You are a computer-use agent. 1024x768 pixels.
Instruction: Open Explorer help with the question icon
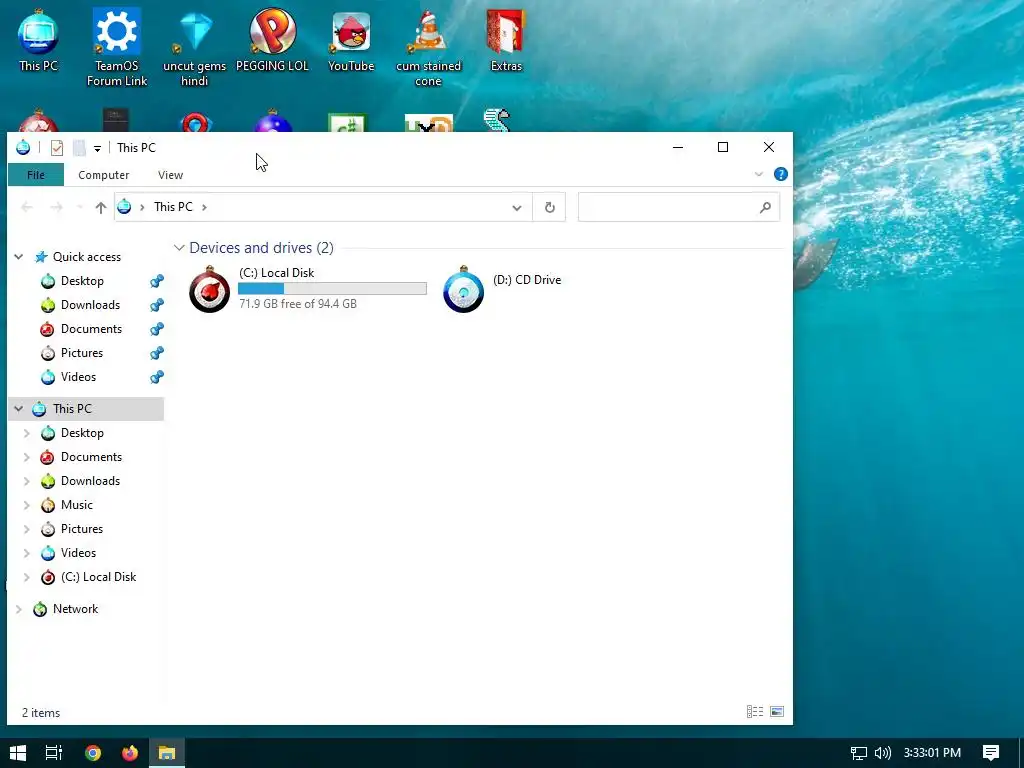coord(780,174)
